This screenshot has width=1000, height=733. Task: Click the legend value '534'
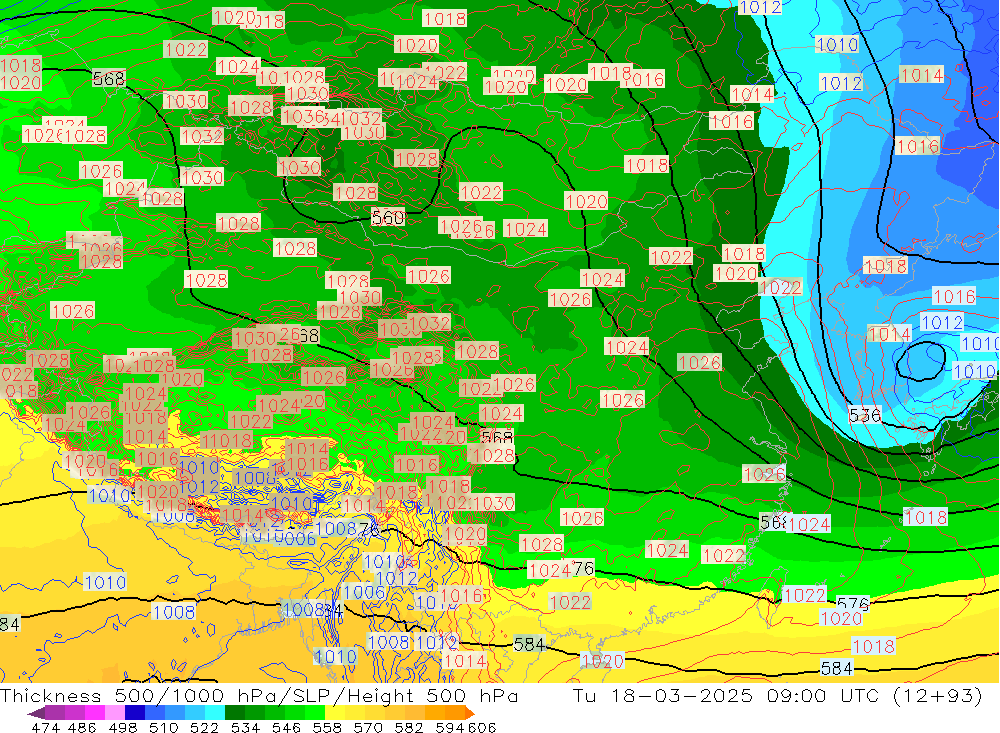(x=246, y=727)
